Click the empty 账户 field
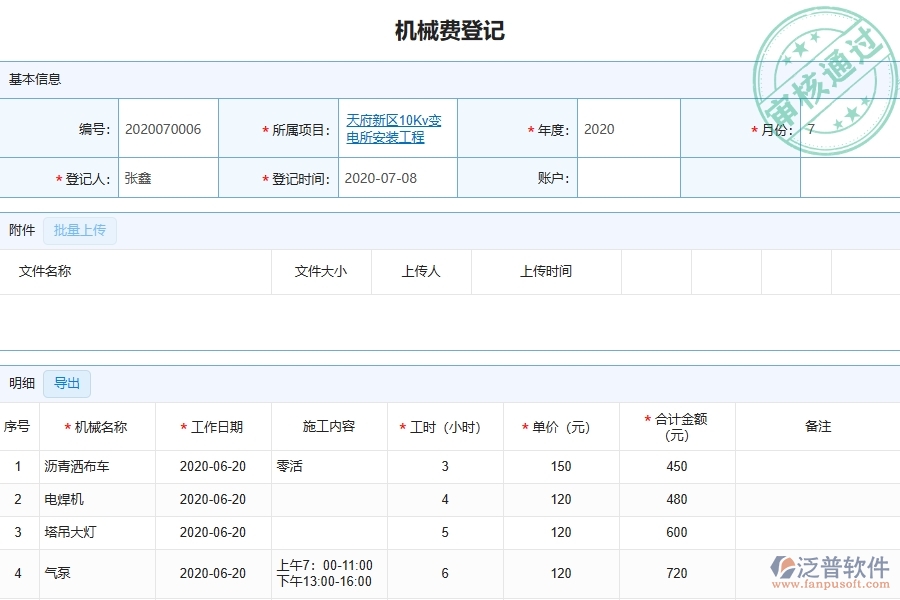Screen dimensions: 900x600 pyautogui.click(x=628, y=179)
